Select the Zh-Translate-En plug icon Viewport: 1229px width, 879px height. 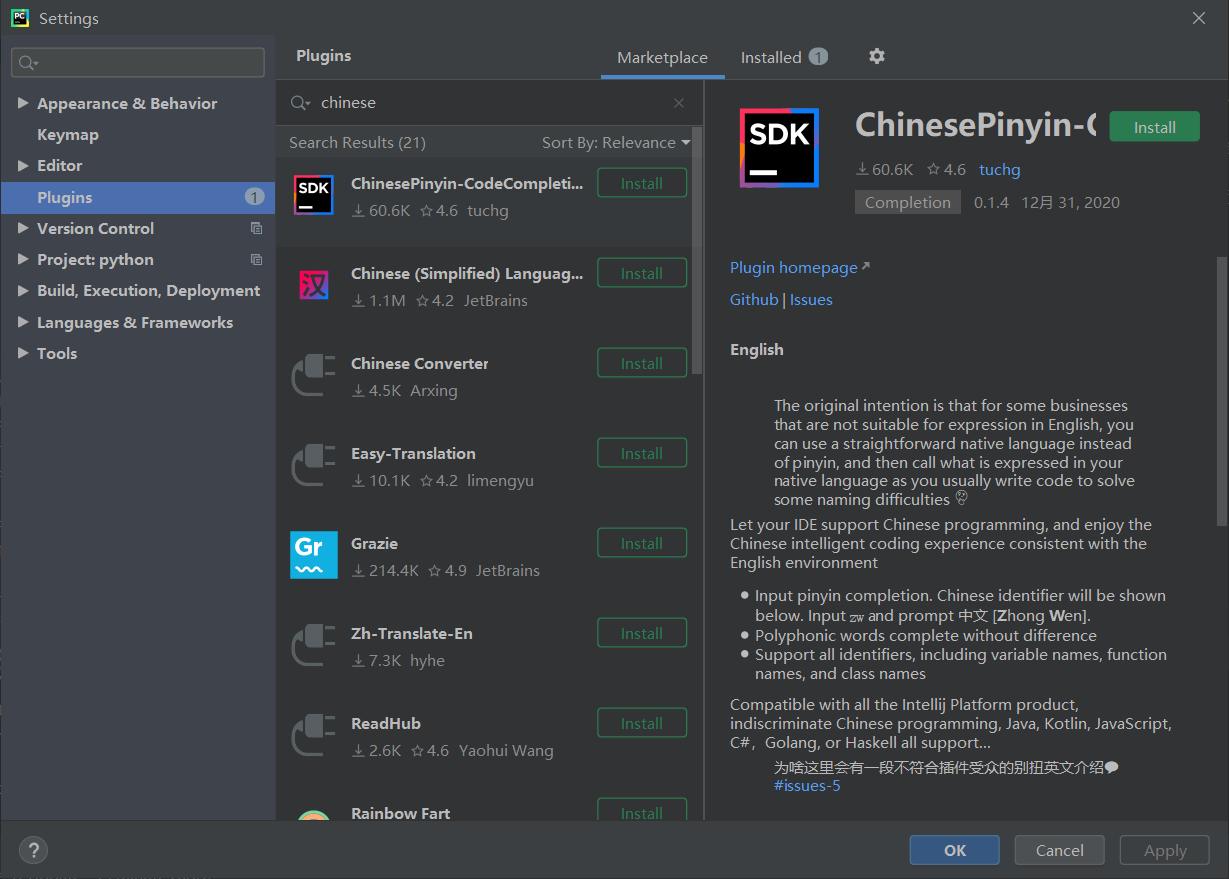(x=314, y=645)
